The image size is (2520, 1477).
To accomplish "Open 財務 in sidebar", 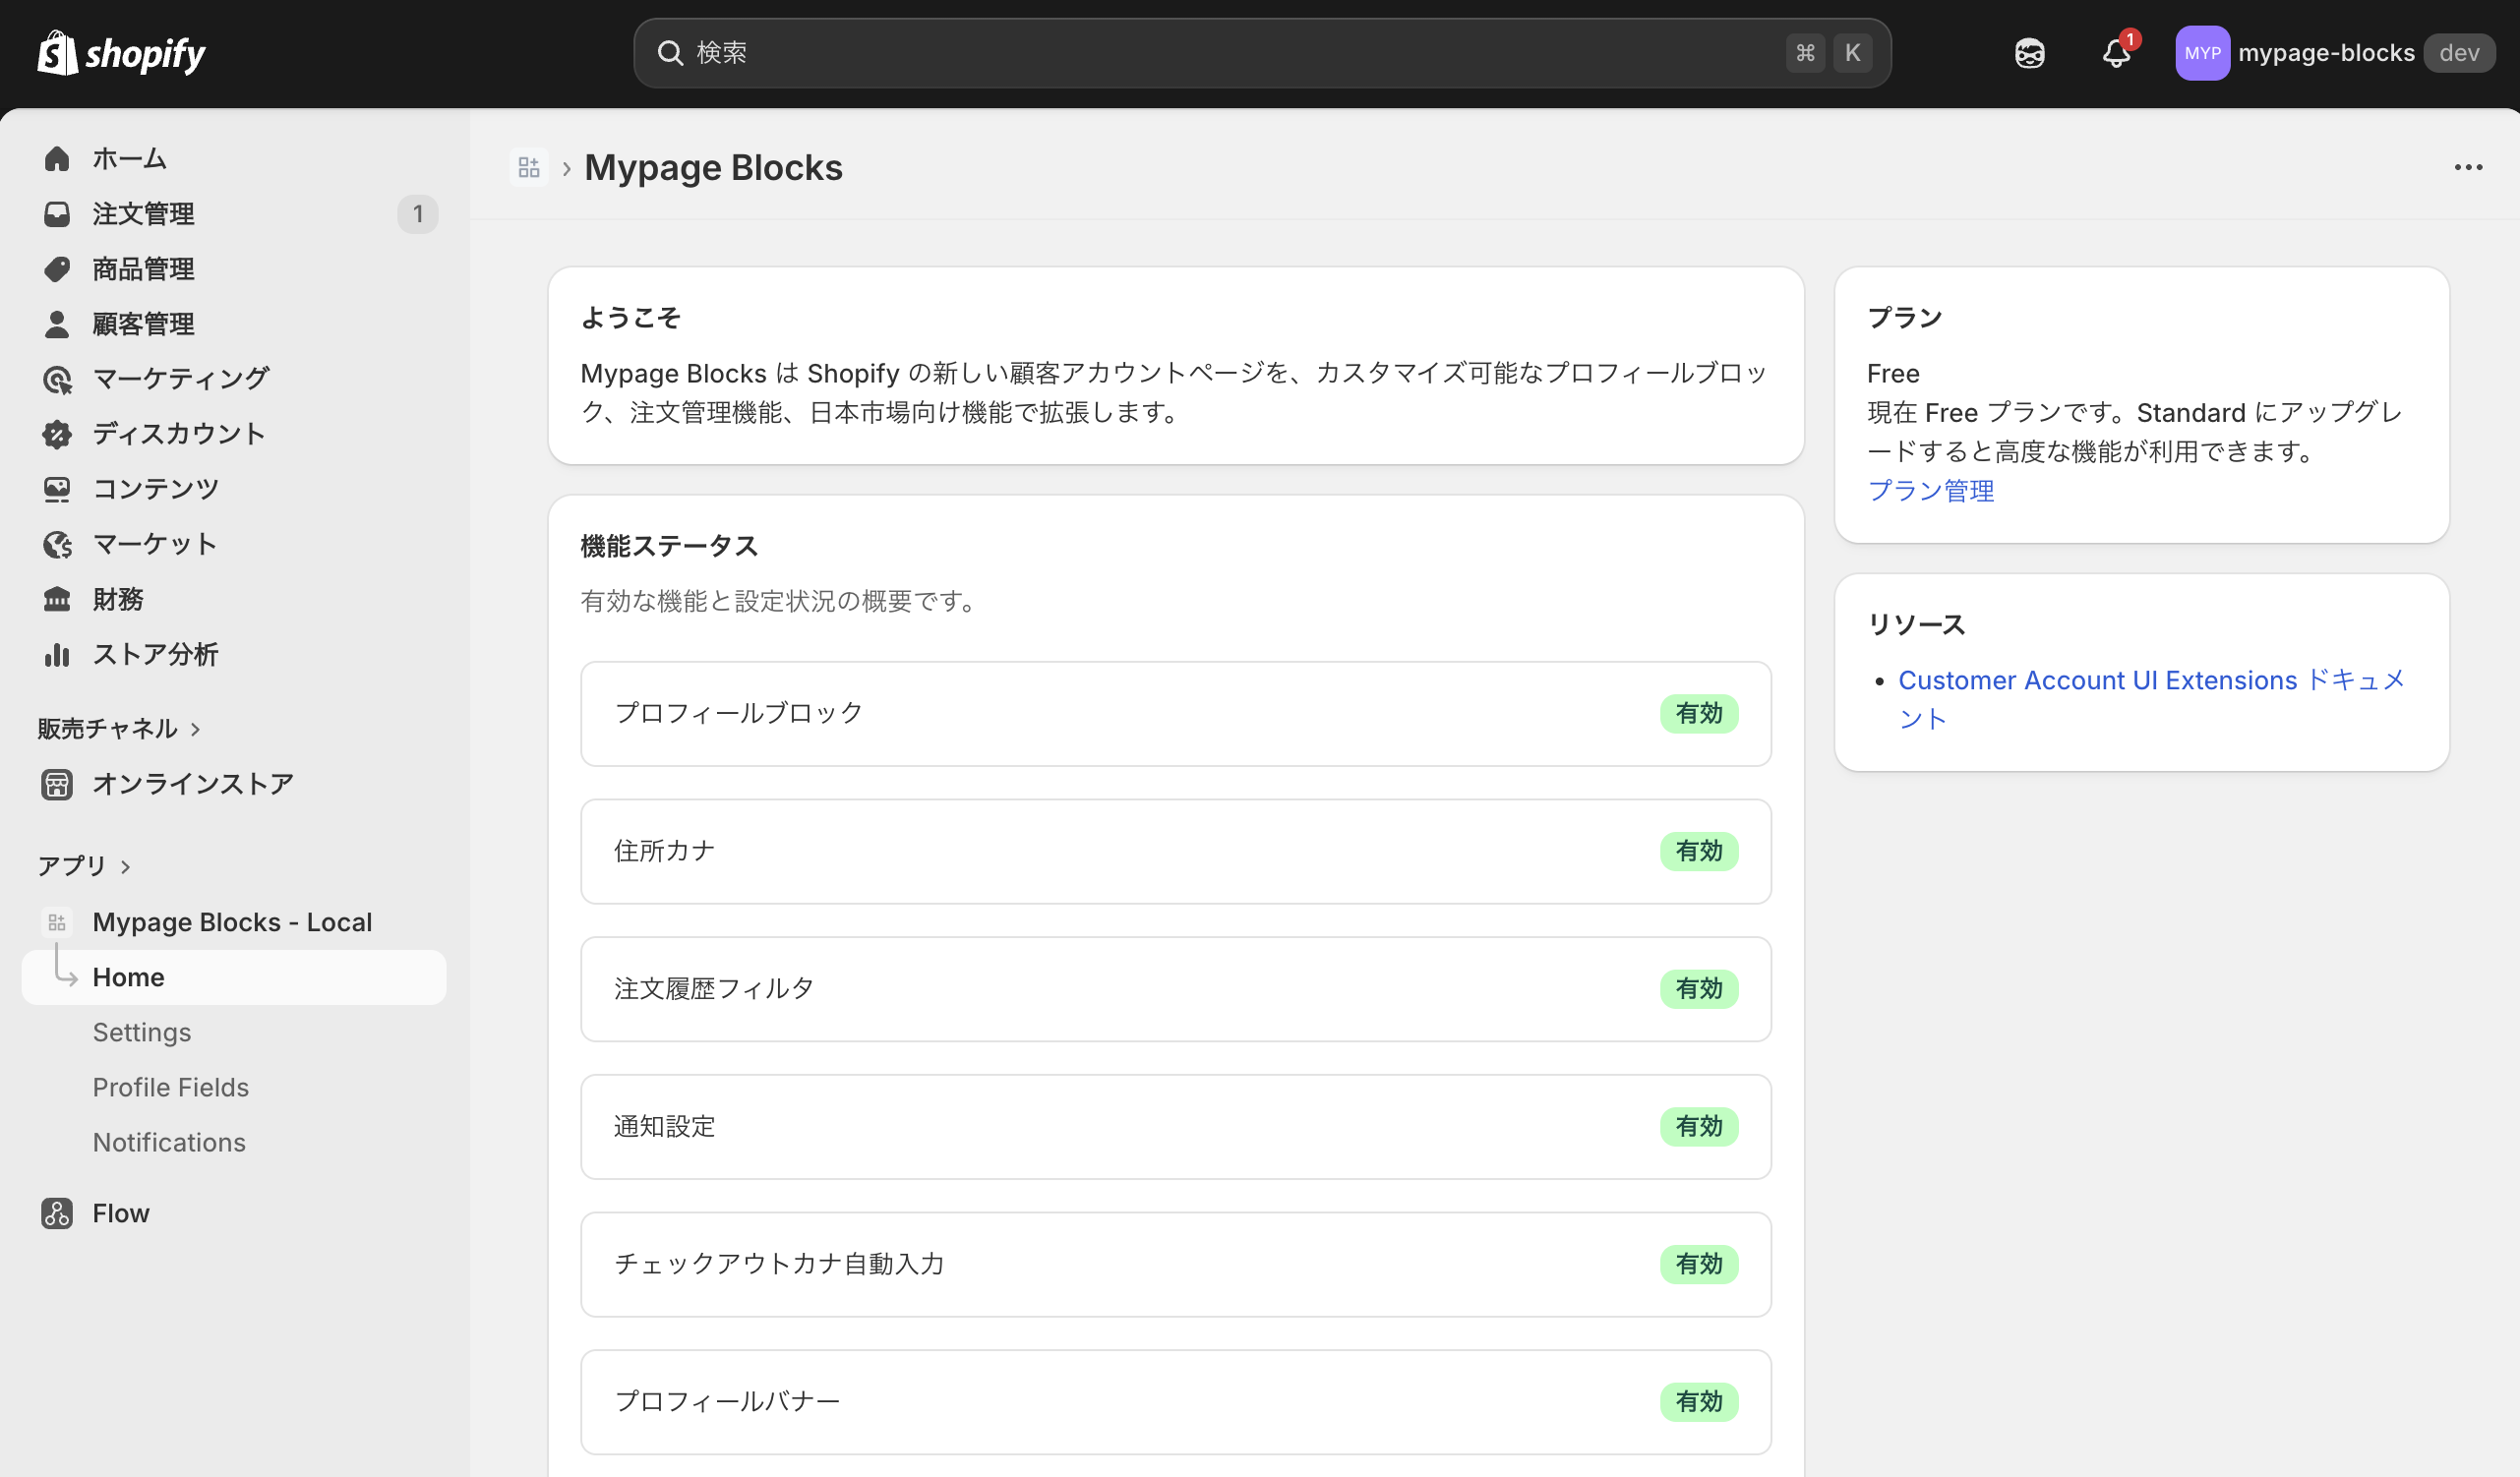I will tap(118, 599).
